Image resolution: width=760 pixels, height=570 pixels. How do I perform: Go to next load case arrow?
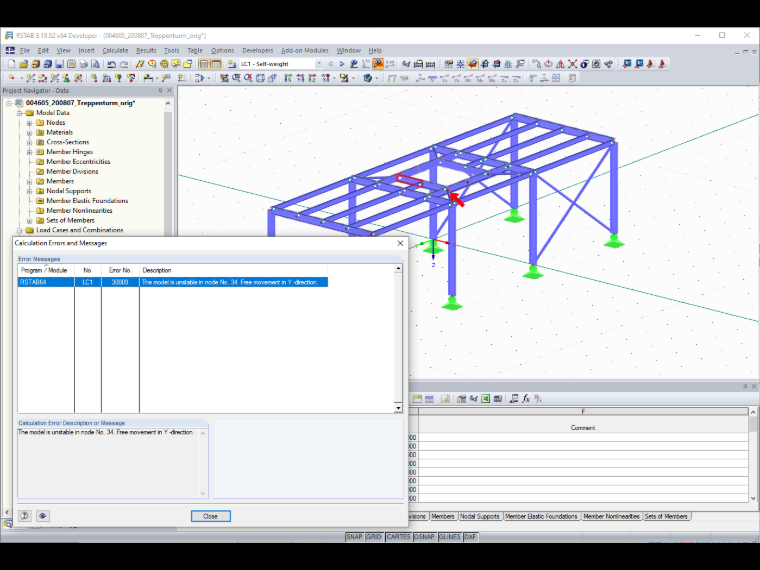(342, 63)
